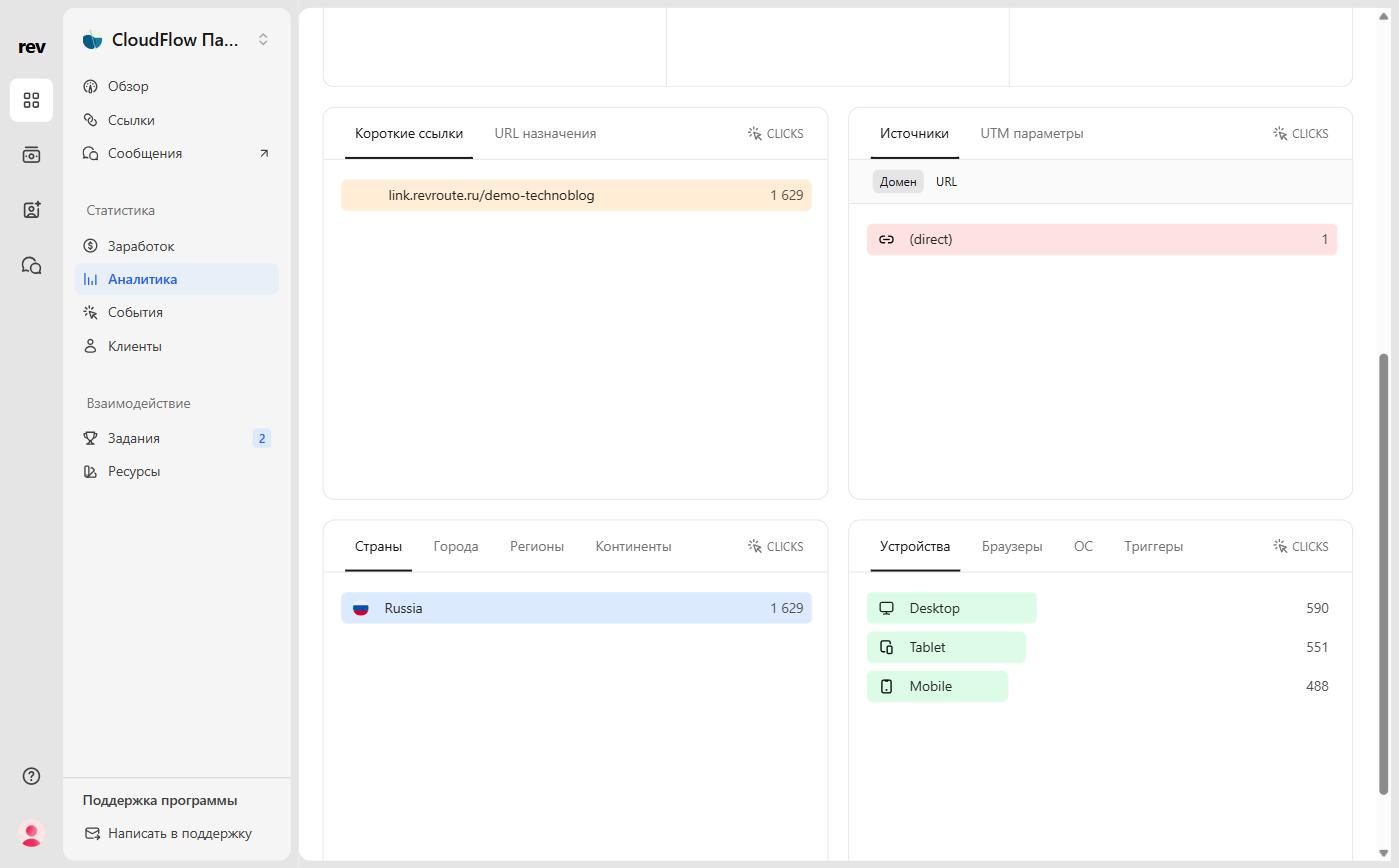
Task: Open Заработок in the sidebar
Action: 177,246
